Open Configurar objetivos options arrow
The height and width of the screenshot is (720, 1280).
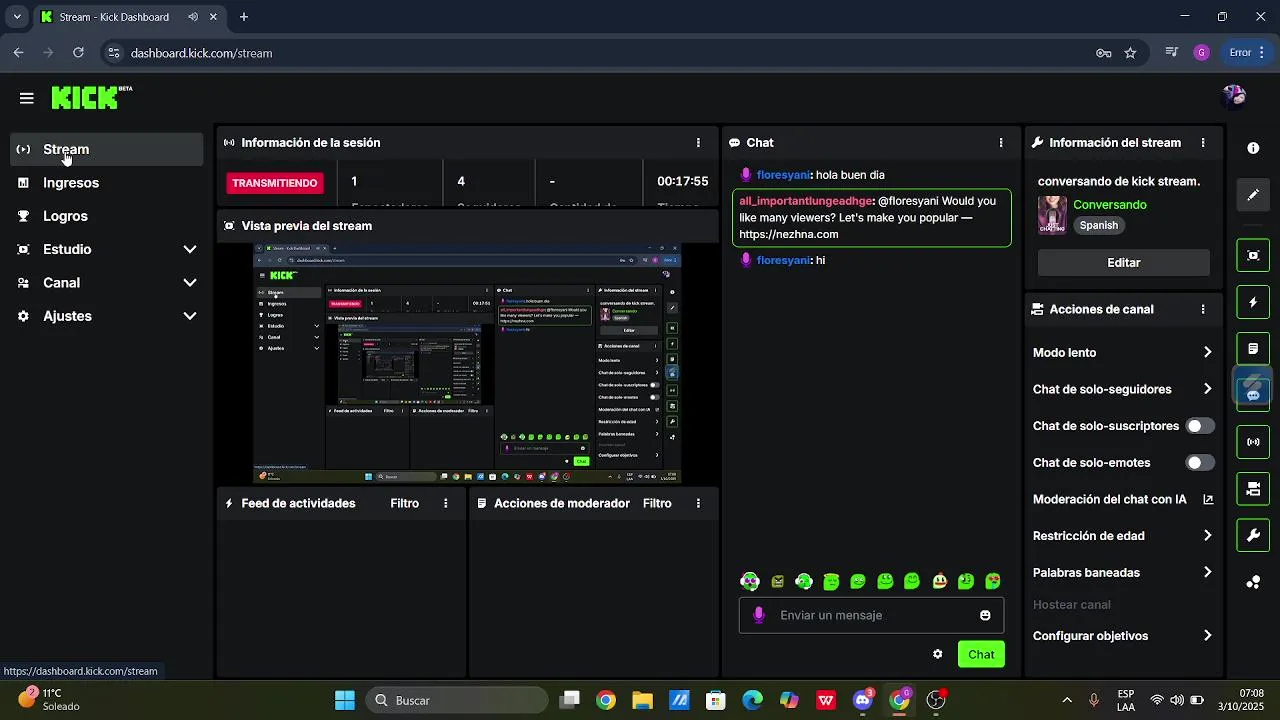[x=1207, y=636]
